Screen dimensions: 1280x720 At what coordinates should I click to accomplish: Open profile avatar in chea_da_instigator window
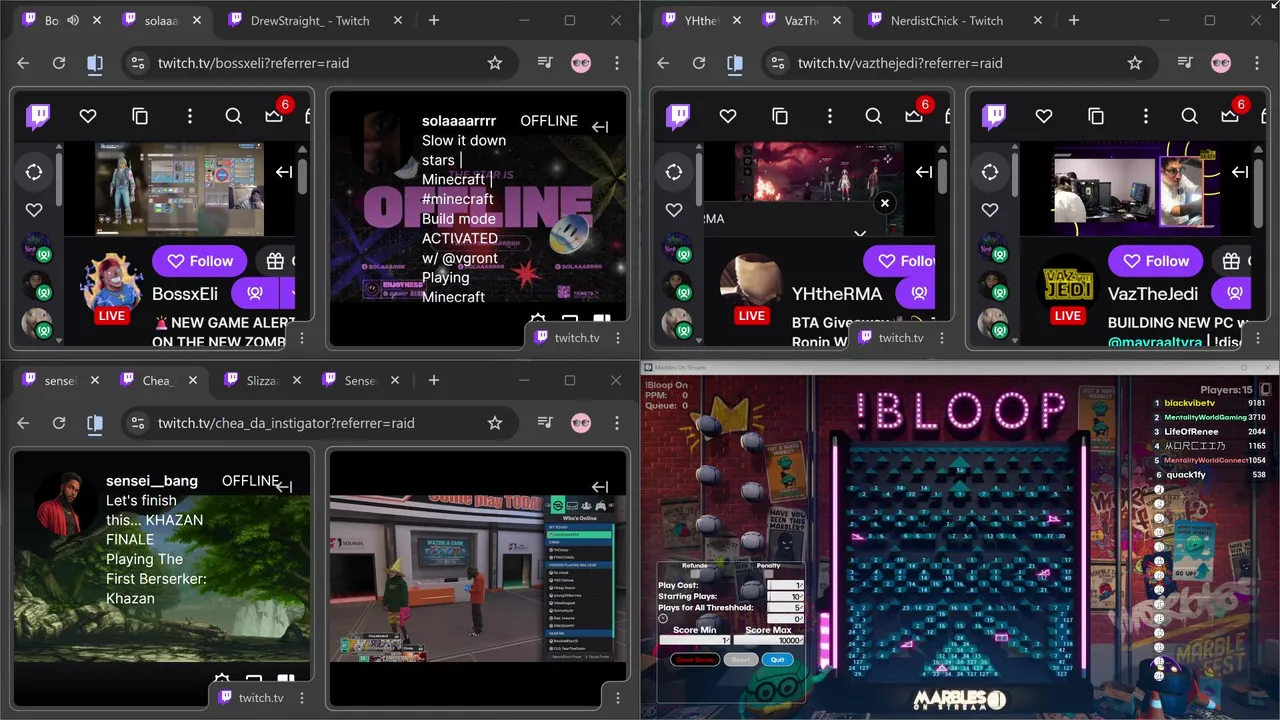pos(581,423)
